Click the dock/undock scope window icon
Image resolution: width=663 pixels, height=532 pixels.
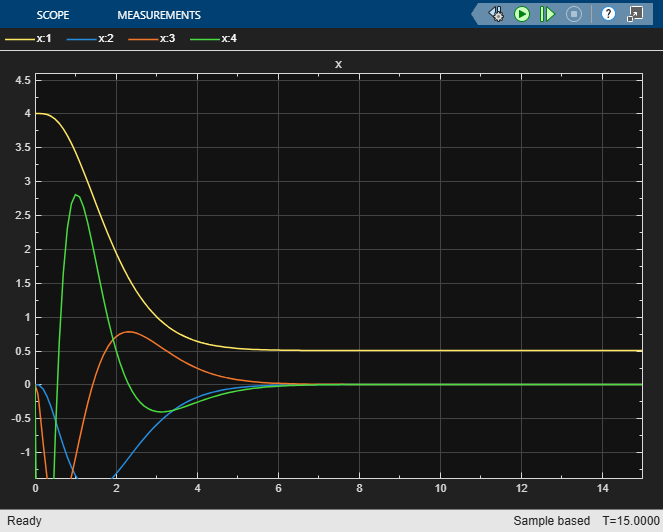pyautogui.click(x=634, y=14)
